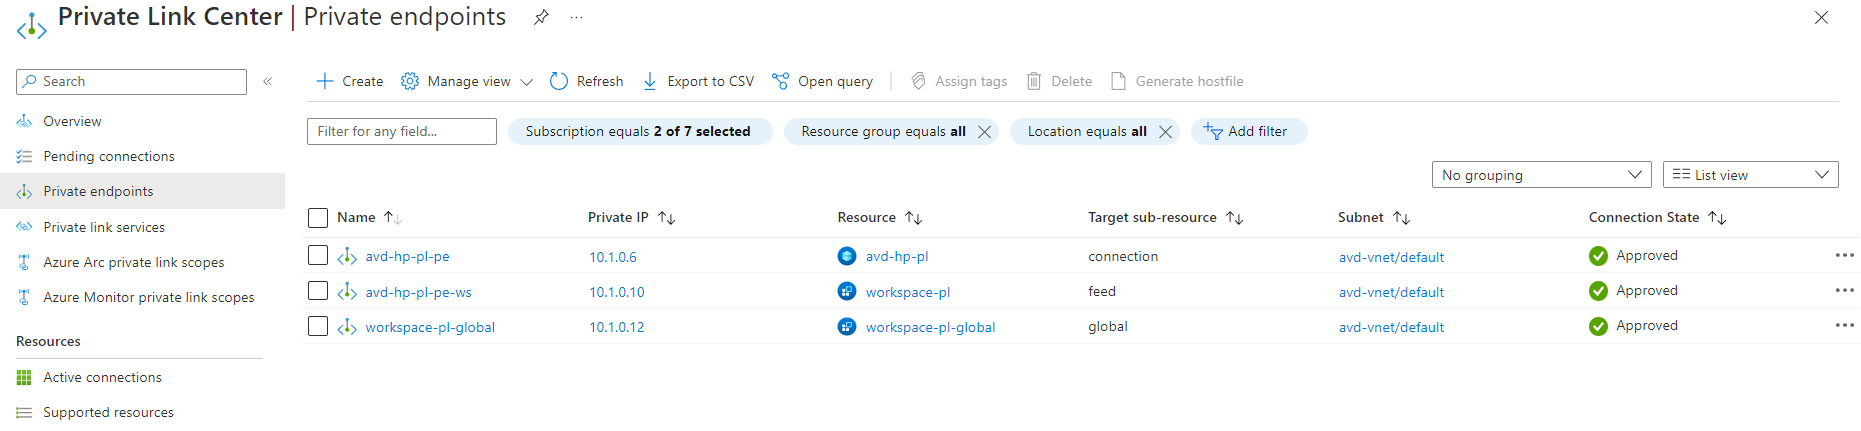Open subnet link in avd-hp-pl-pe-ws row
The height and width of the screenshot is (431, 1861).
[1391, 292]
